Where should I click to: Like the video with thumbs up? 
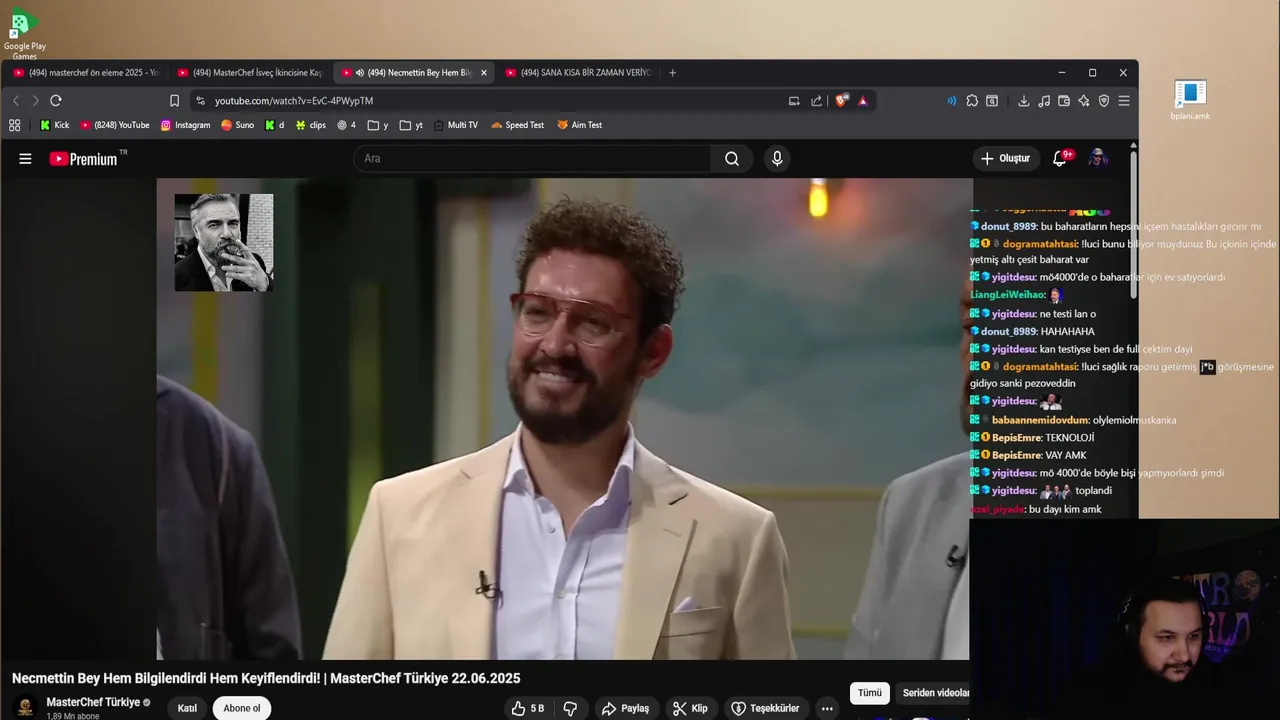click(x=528, y=708)
